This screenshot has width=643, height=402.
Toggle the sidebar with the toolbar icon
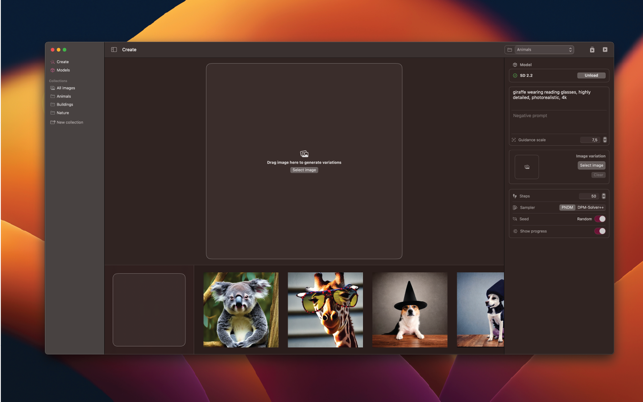[x=114, y=50]
